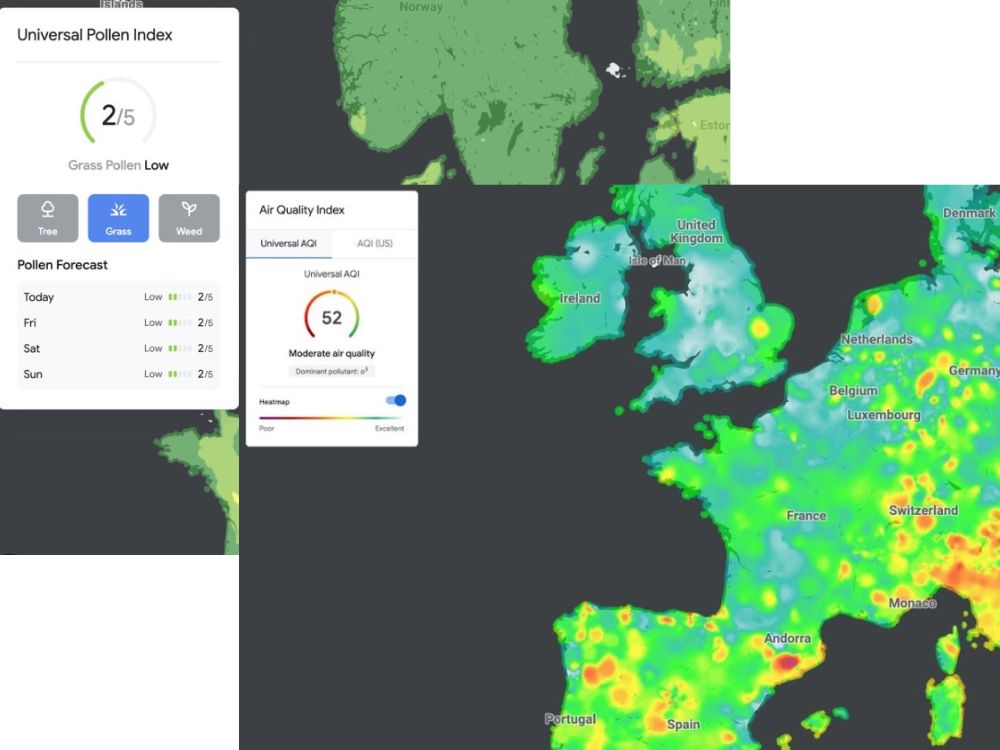Image resolution: width=1000 pixels, height=750 pixels.
Task: Select the Grass pollen button
Action: click(119, 218)
